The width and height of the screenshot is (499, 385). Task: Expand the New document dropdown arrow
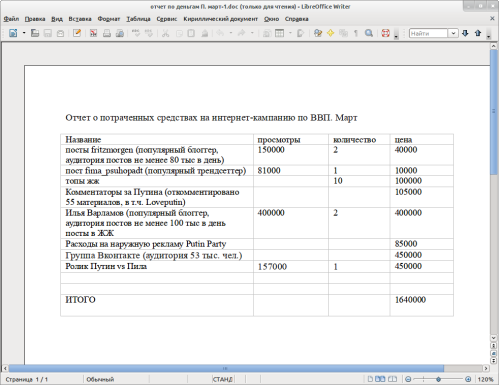(24, 33)
